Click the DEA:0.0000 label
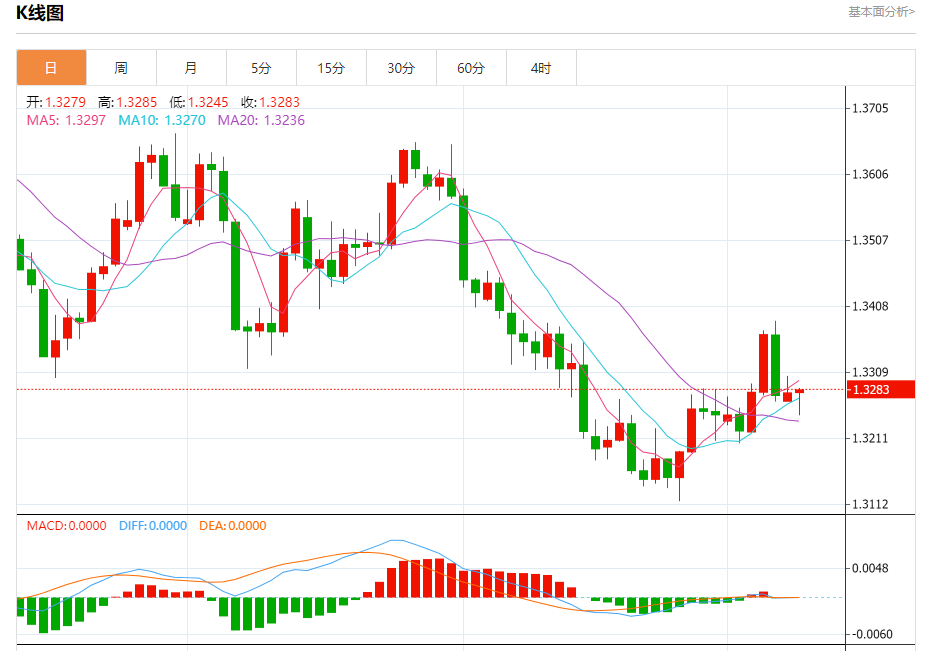 [232, 525]
